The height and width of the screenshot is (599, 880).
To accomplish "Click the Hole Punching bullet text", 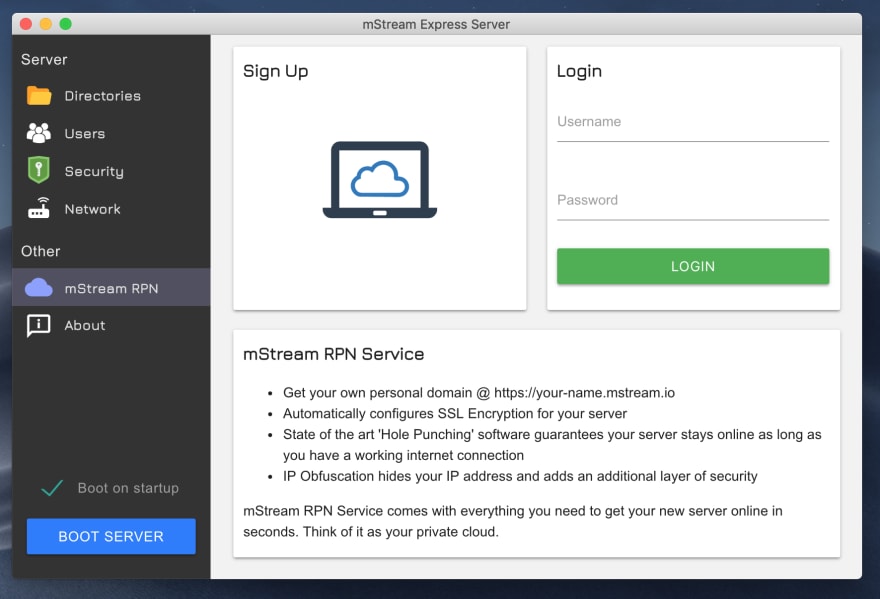I will coord(552,445).
